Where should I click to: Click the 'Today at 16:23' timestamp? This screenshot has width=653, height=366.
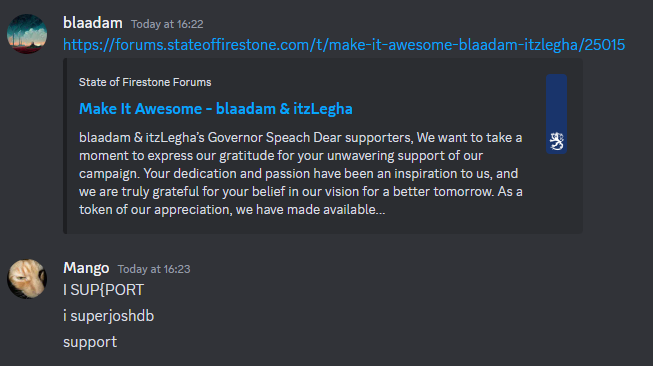[154, 269]
